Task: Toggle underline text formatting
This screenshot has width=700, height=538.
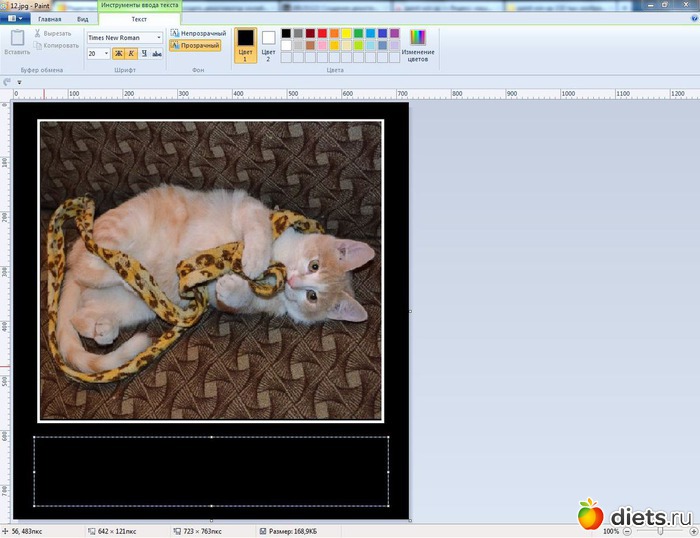Action: 145,54
